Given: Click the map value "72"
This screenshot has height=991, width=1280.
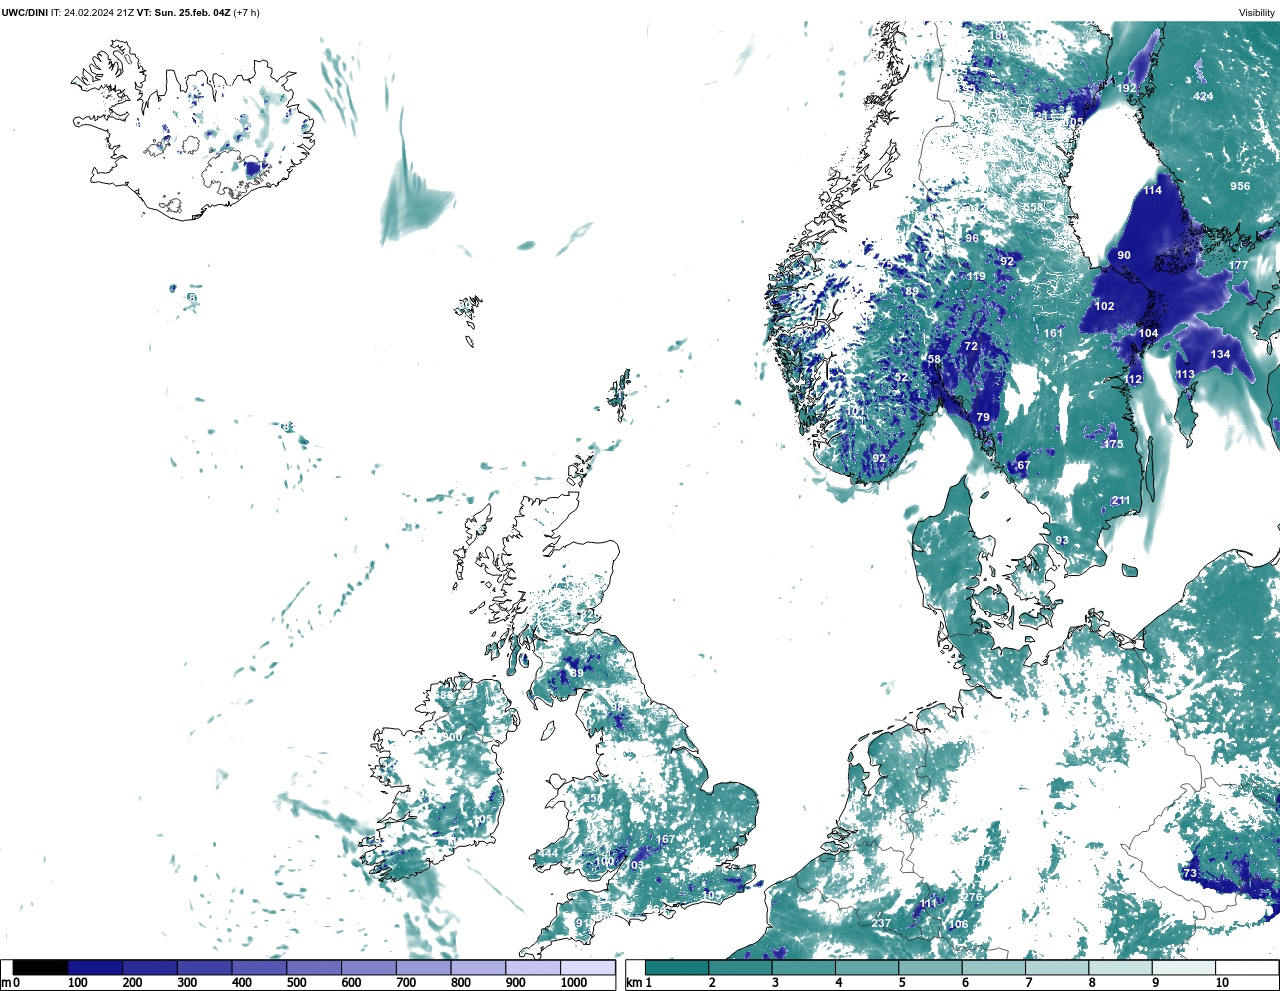Looking at the screenshot, I should [x=970, y=346].
